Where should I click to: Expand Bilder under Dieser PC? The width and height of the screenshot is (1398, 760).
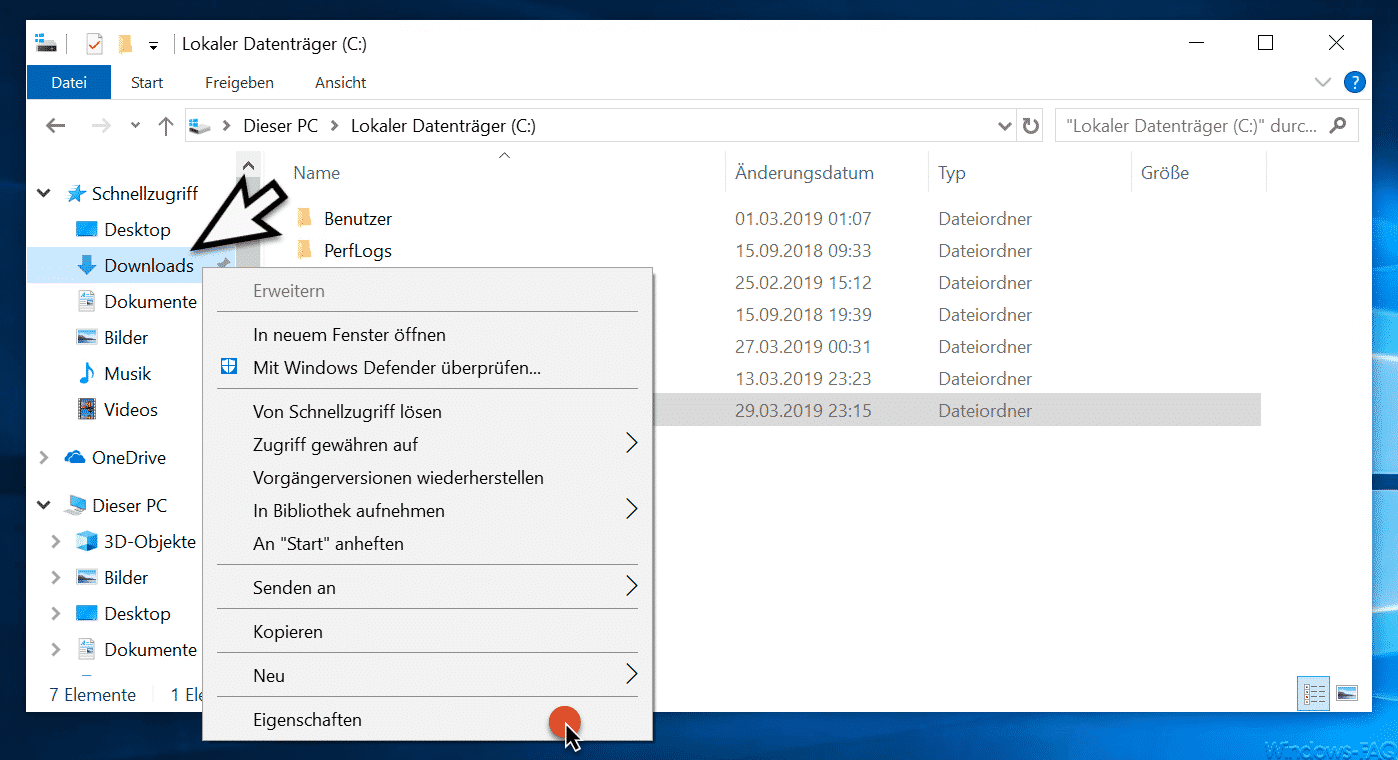pos(56,577)
